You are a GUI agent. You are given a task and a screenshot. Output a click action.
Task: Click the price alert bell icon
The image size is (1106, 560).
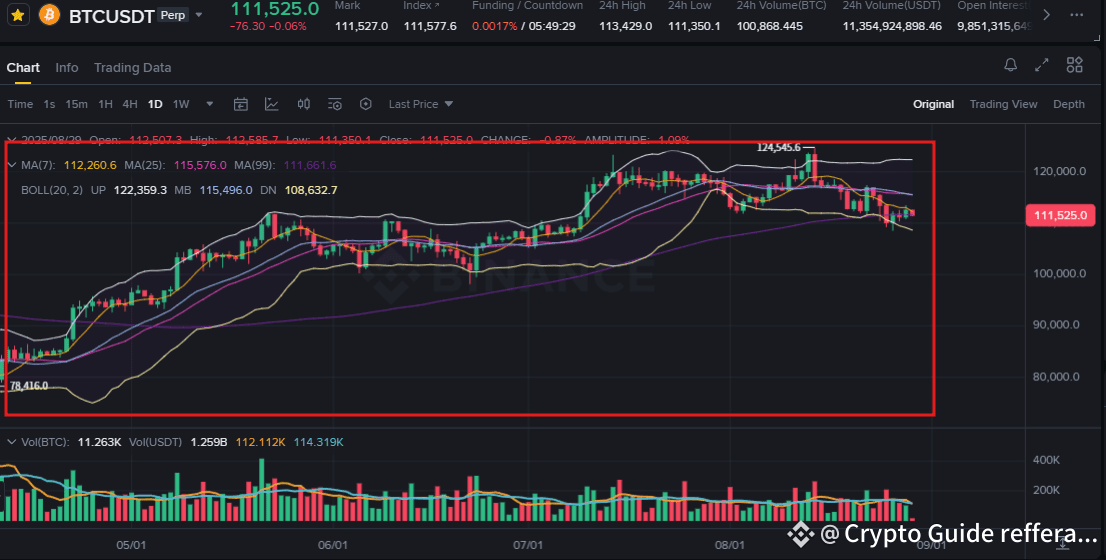click(1010, 66)
